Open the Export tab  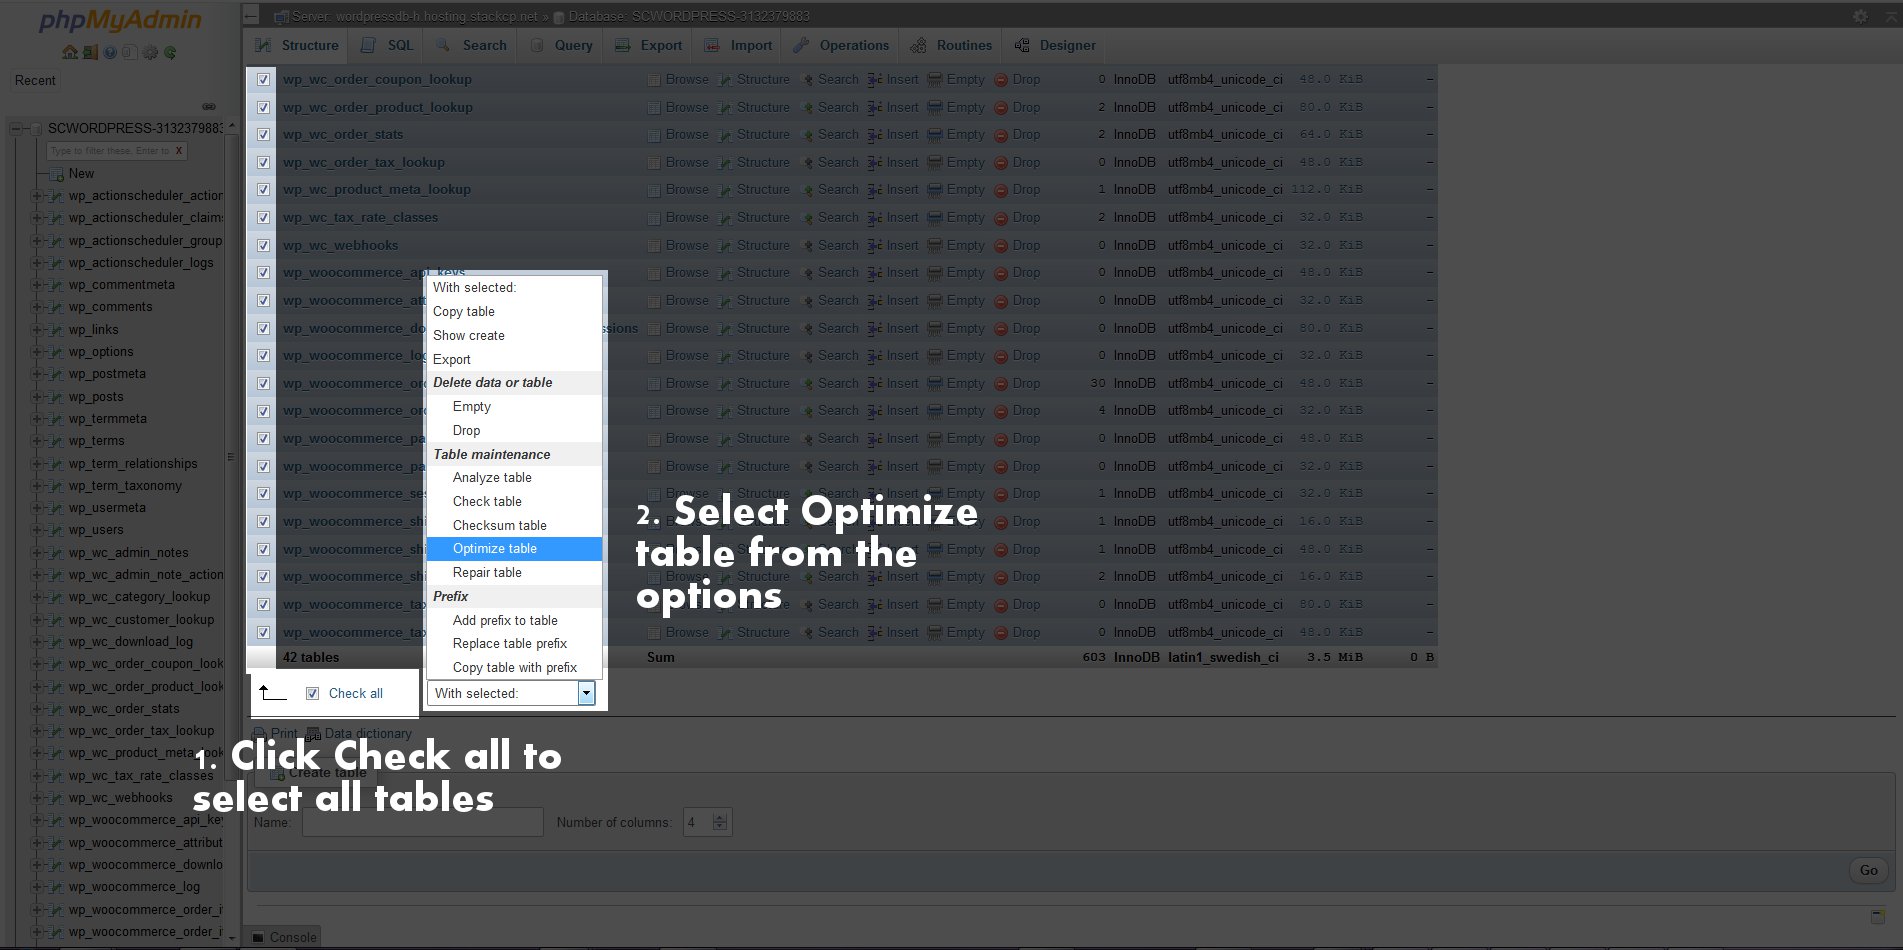coord(648,46)
